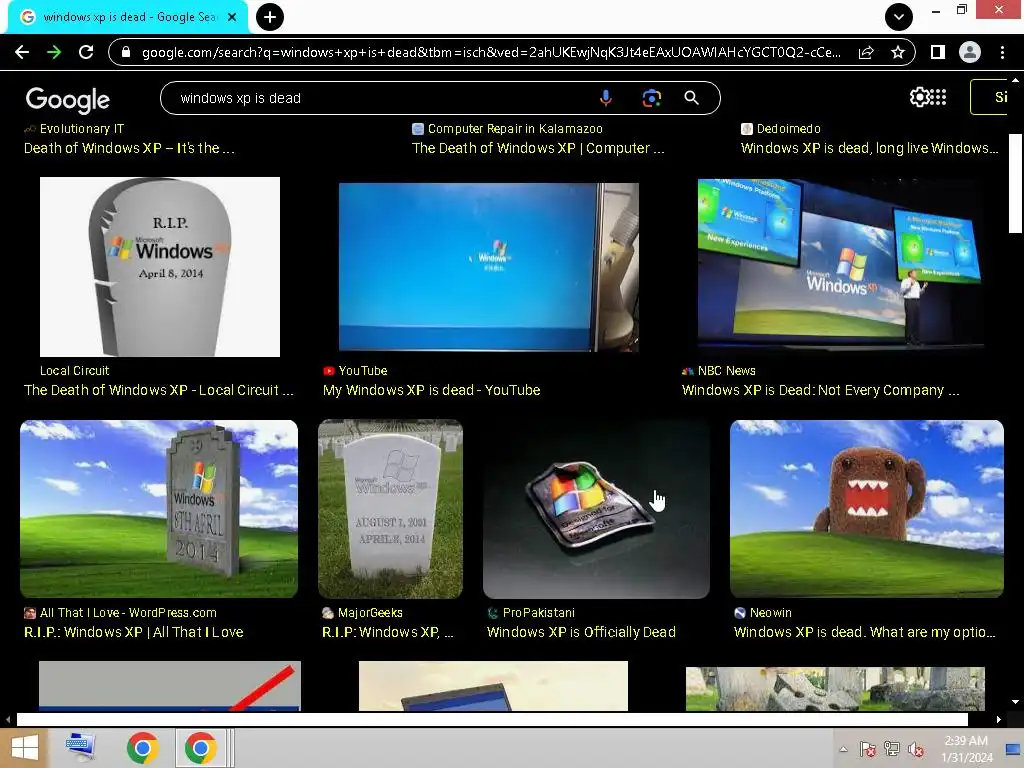Select the 'windows xp is dead - Google Search' tab
Image resolution: width=1024 pixels, height=768 pixels.
click(128, 18)
